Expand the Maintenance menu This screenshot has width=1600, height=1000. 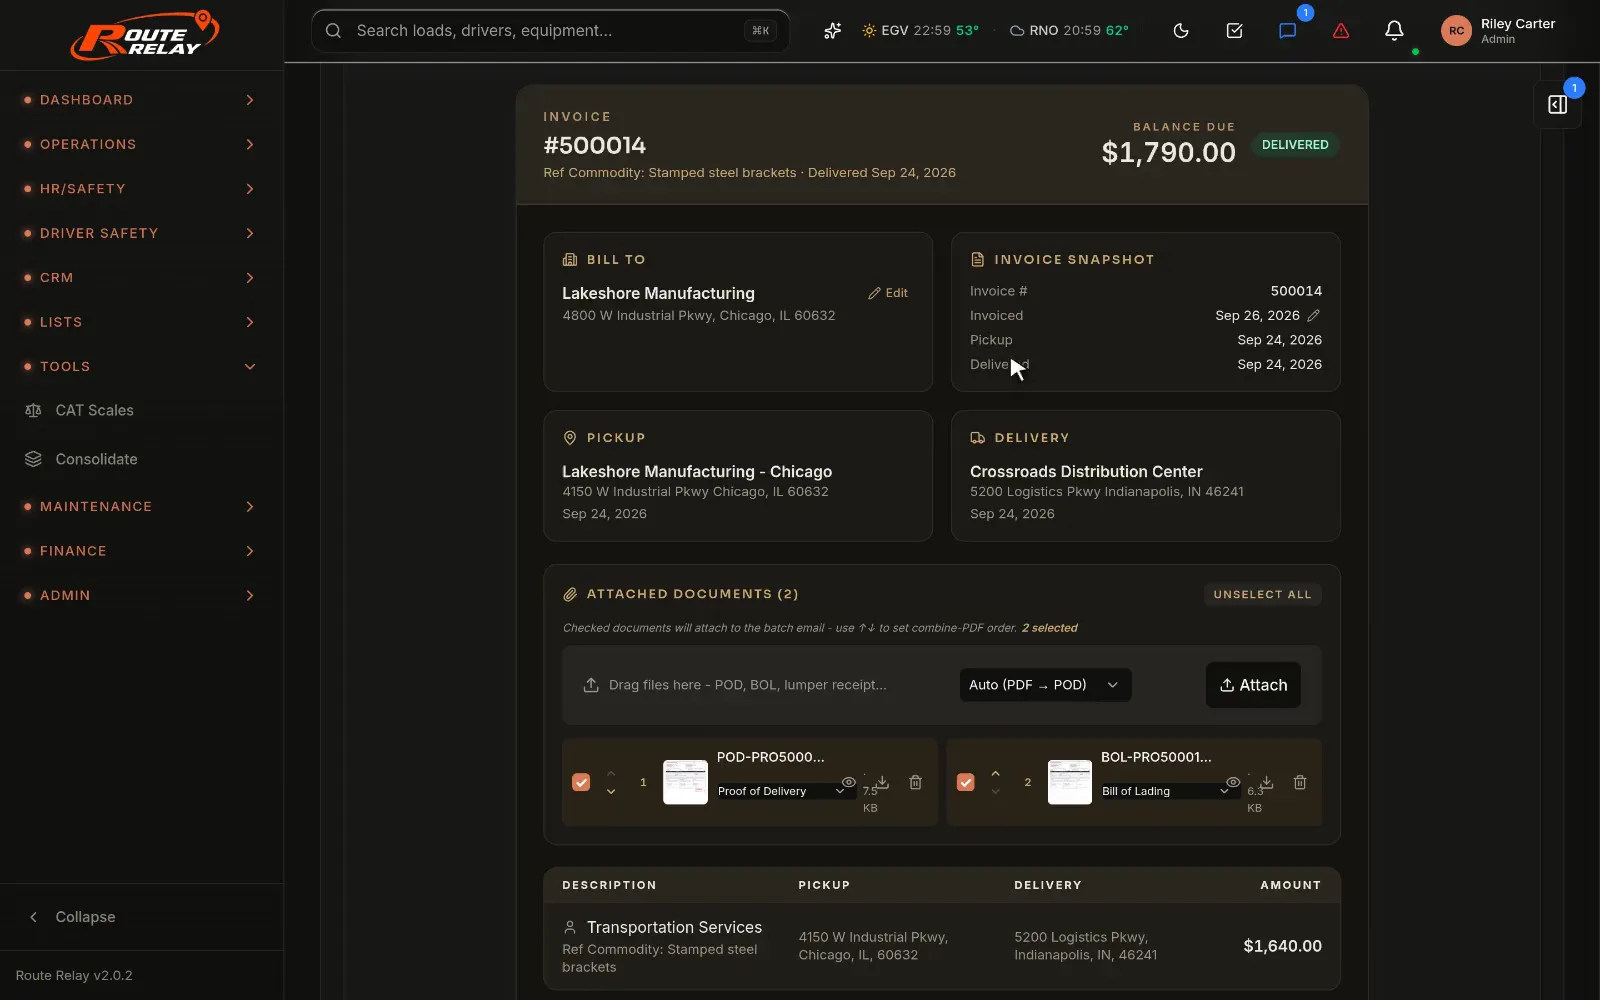coord(140,507)
